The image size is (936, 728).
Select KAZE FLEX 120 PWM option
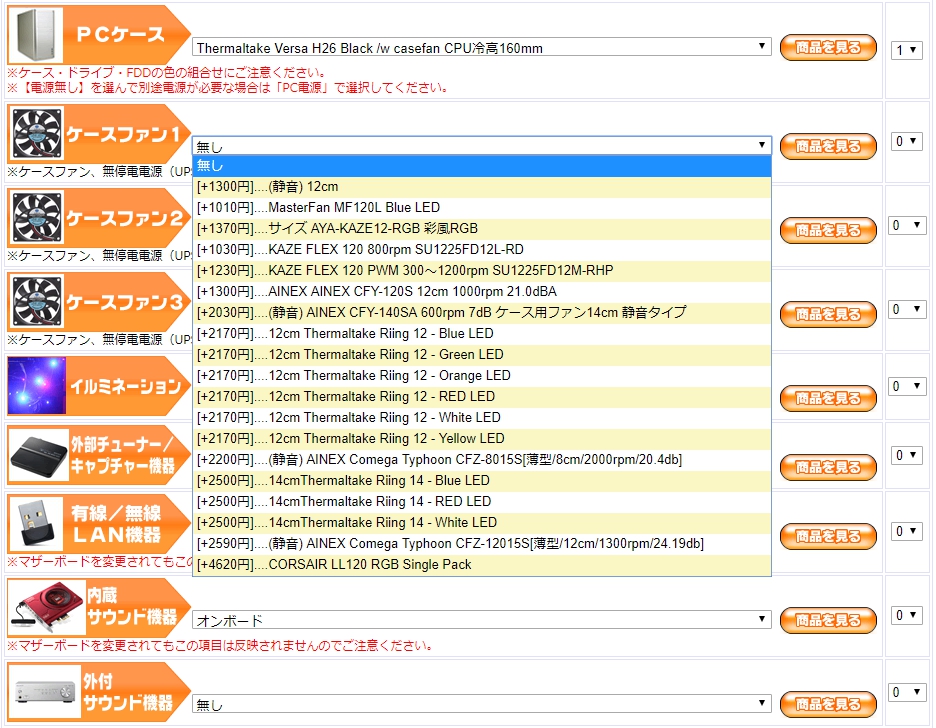click(x=482, y=270)
